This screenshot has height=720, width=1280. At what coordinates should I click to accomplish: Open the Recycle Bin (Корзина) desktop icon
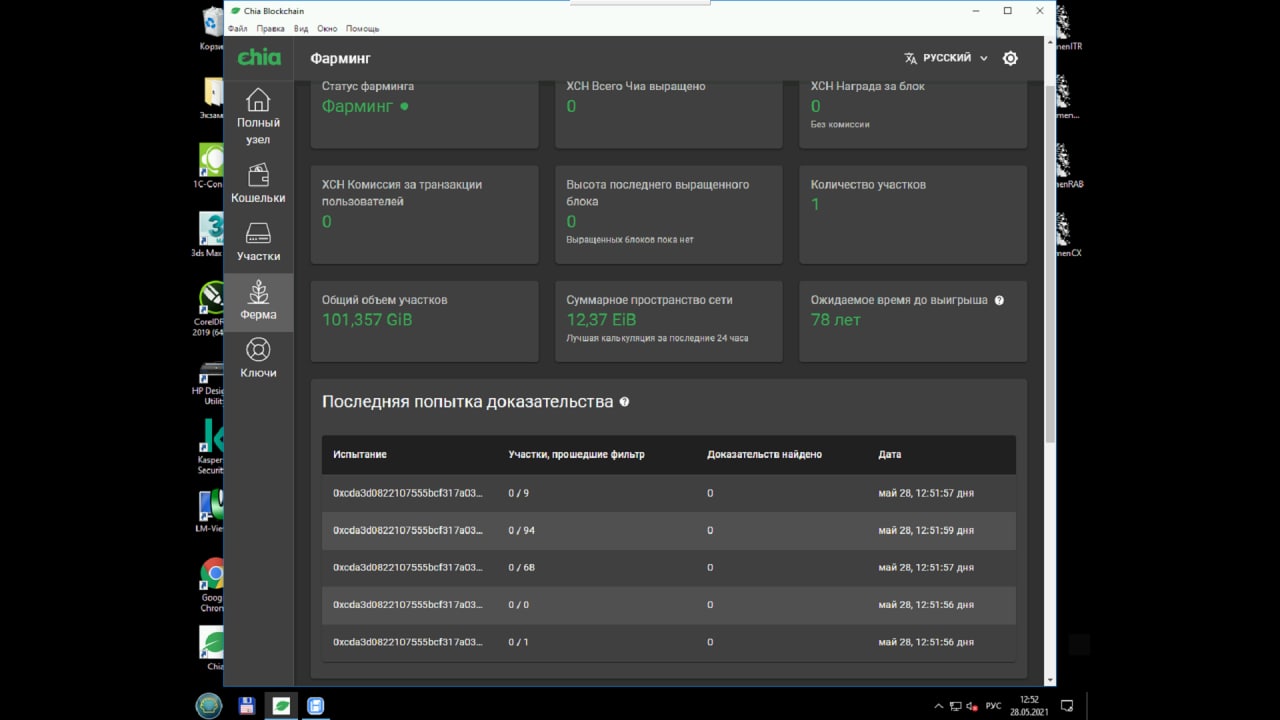pyautogui.click(x=212, y=28)
